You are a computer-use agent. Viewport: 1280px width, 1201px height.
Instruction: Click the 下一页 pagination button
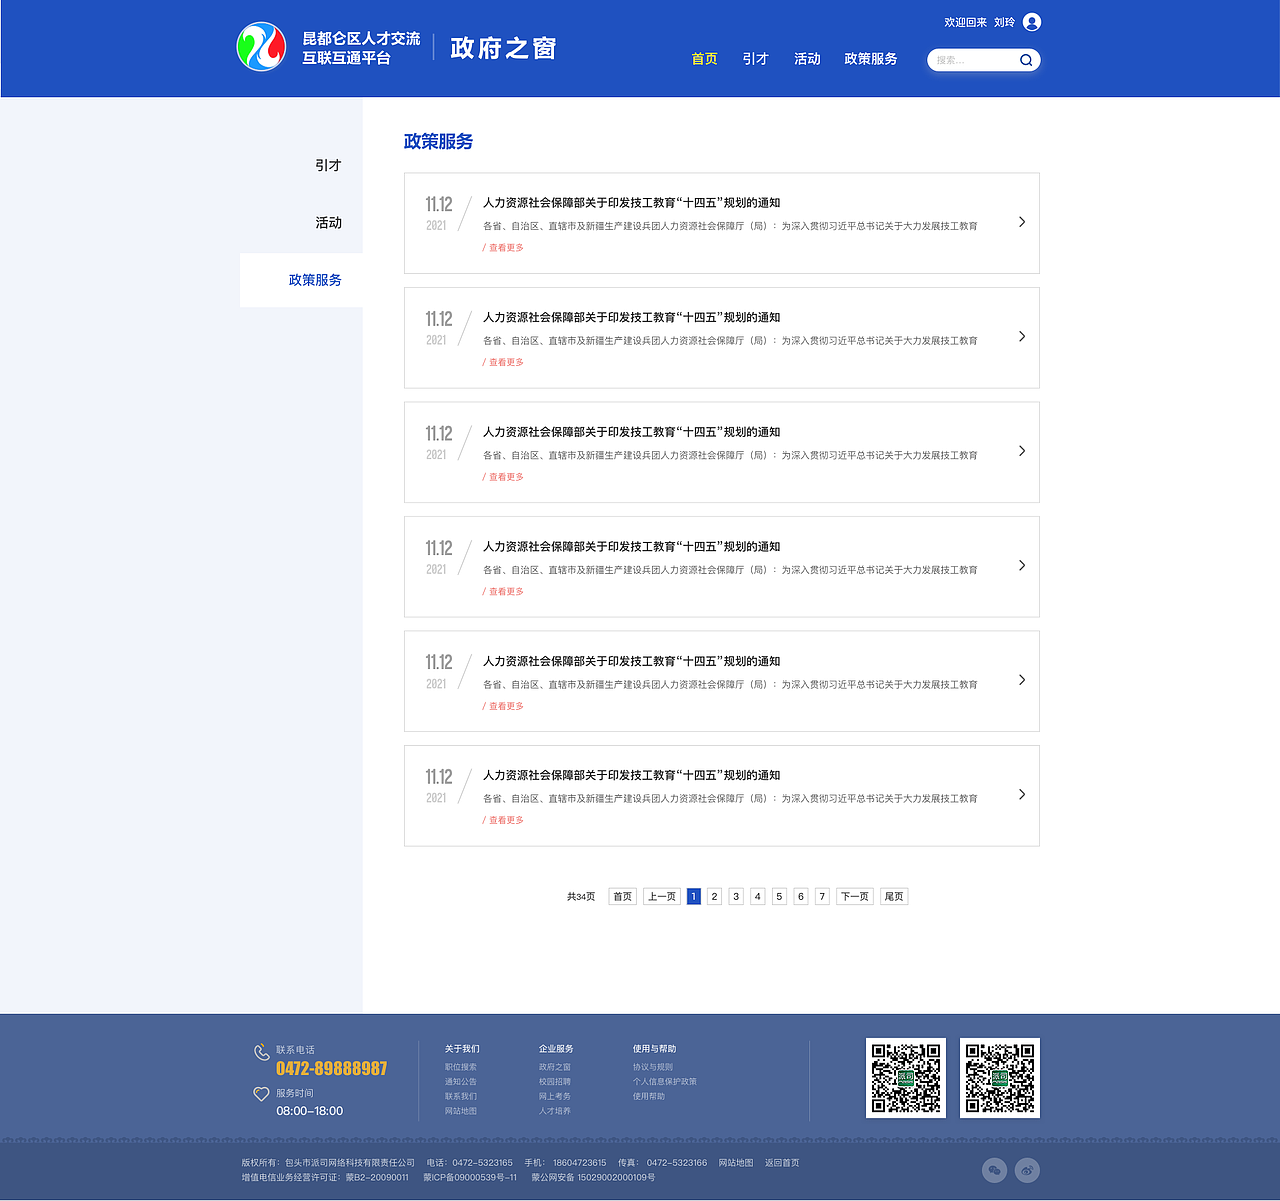point(854,896)
